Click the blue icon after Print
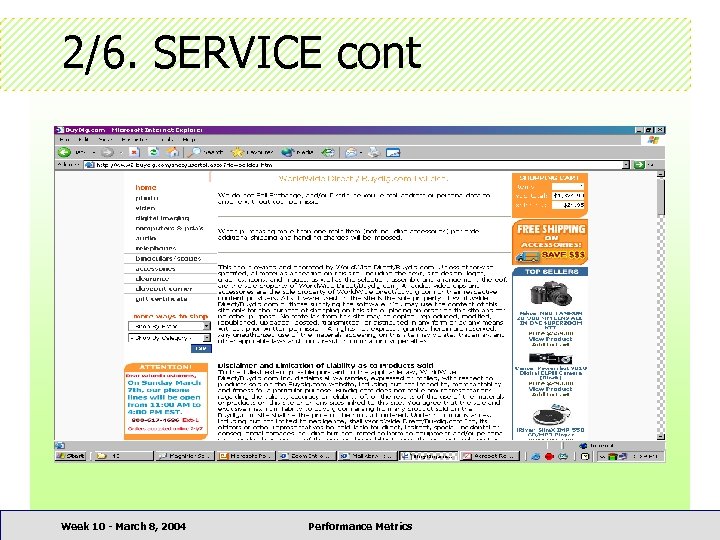Viewport: 720px width, 540px height. click(393, 152)
